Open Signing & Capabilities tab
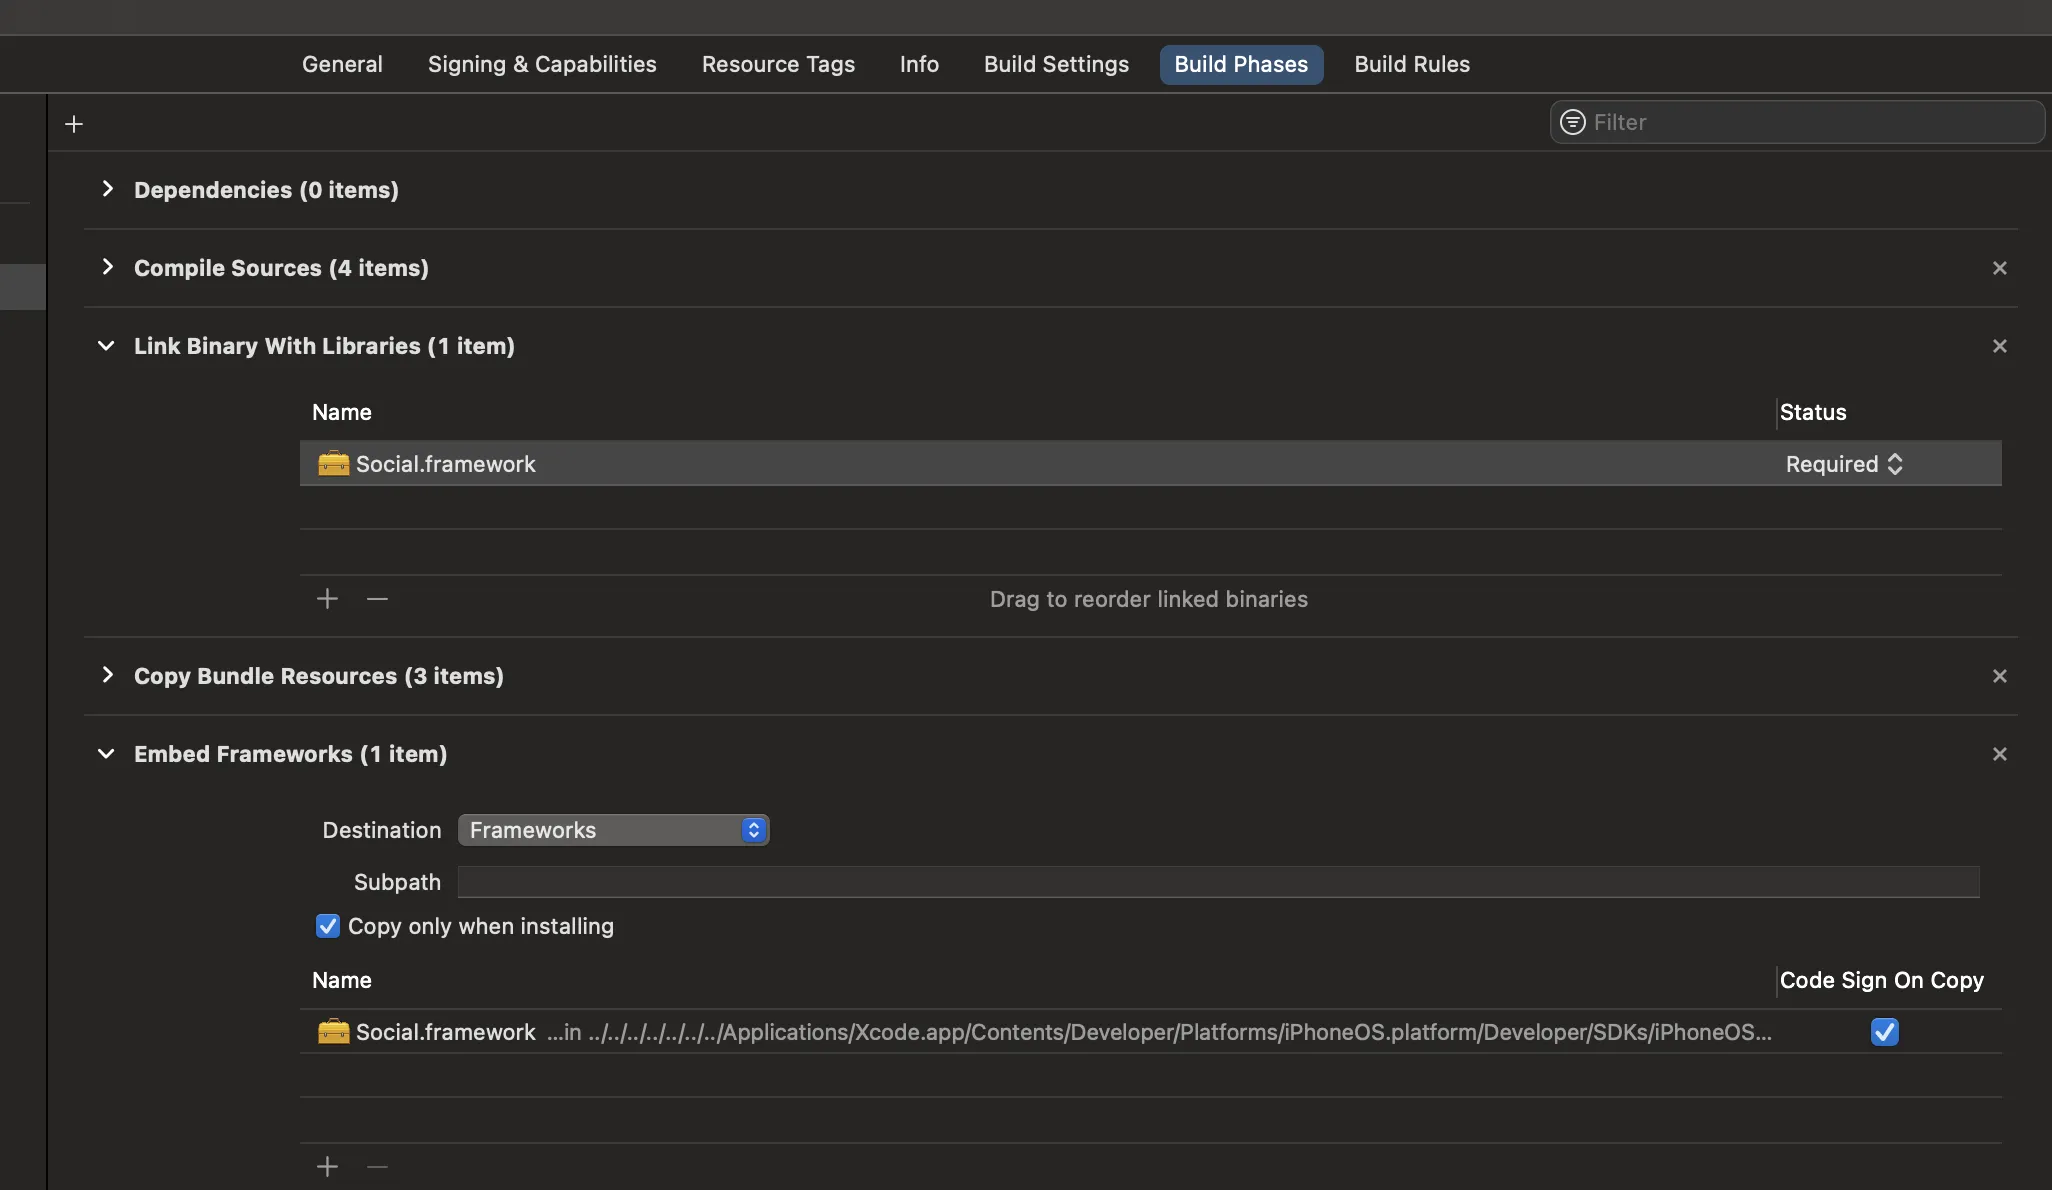The width and height of the screenshot is (2052, 1190). click(542, 64)
